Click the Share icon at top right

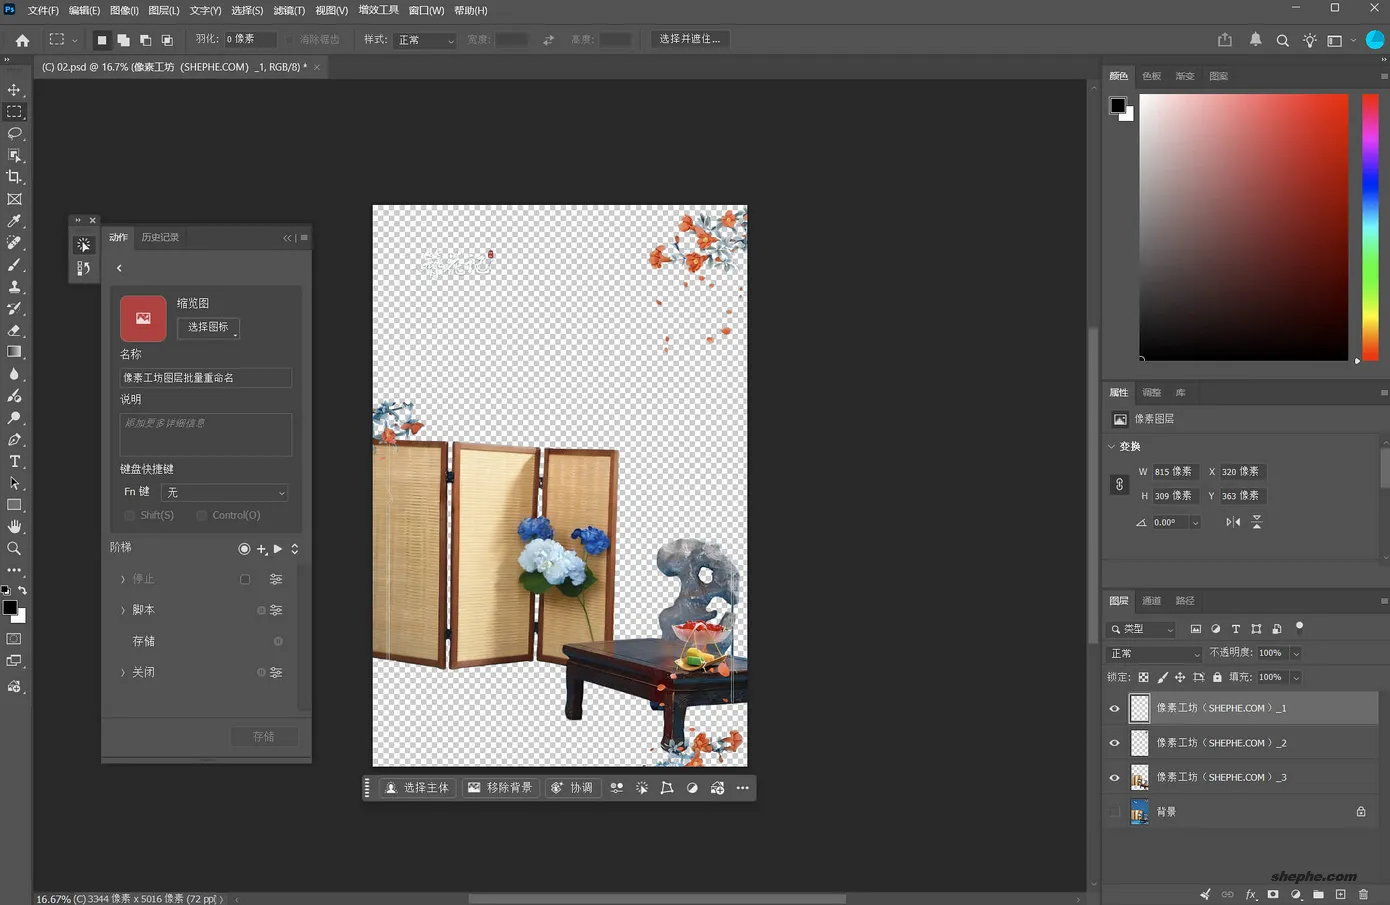[1225, 40]
